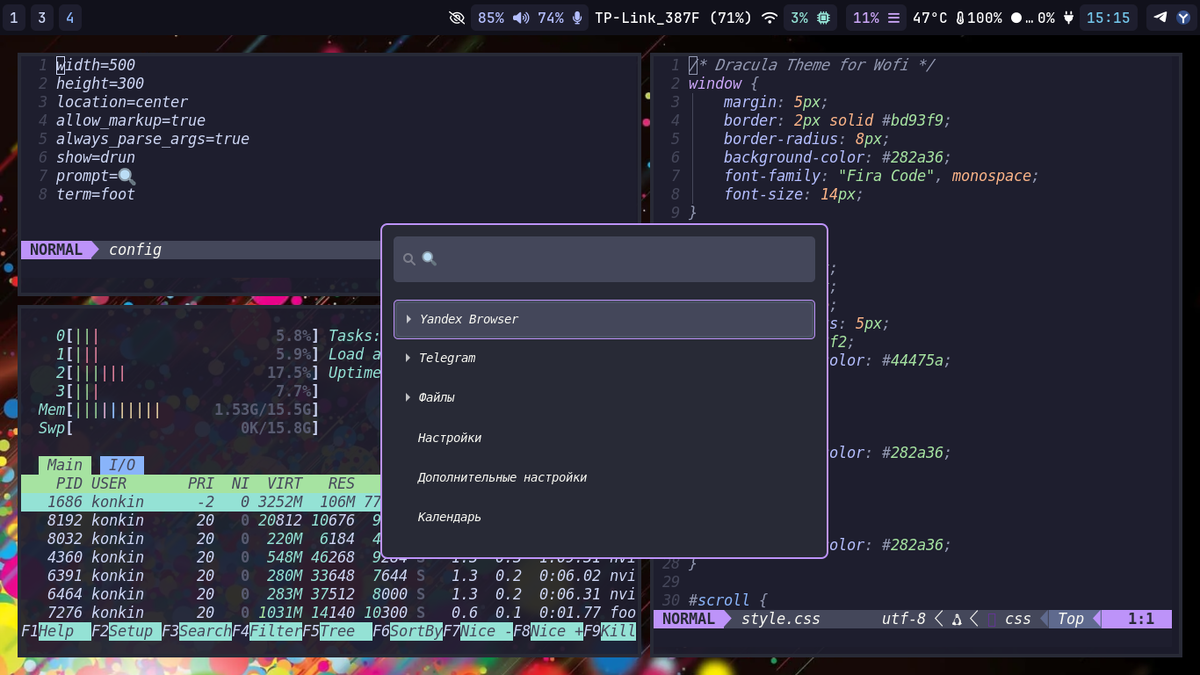
Task: Open the Wi-Fi network icon
Action: point(769,18)
